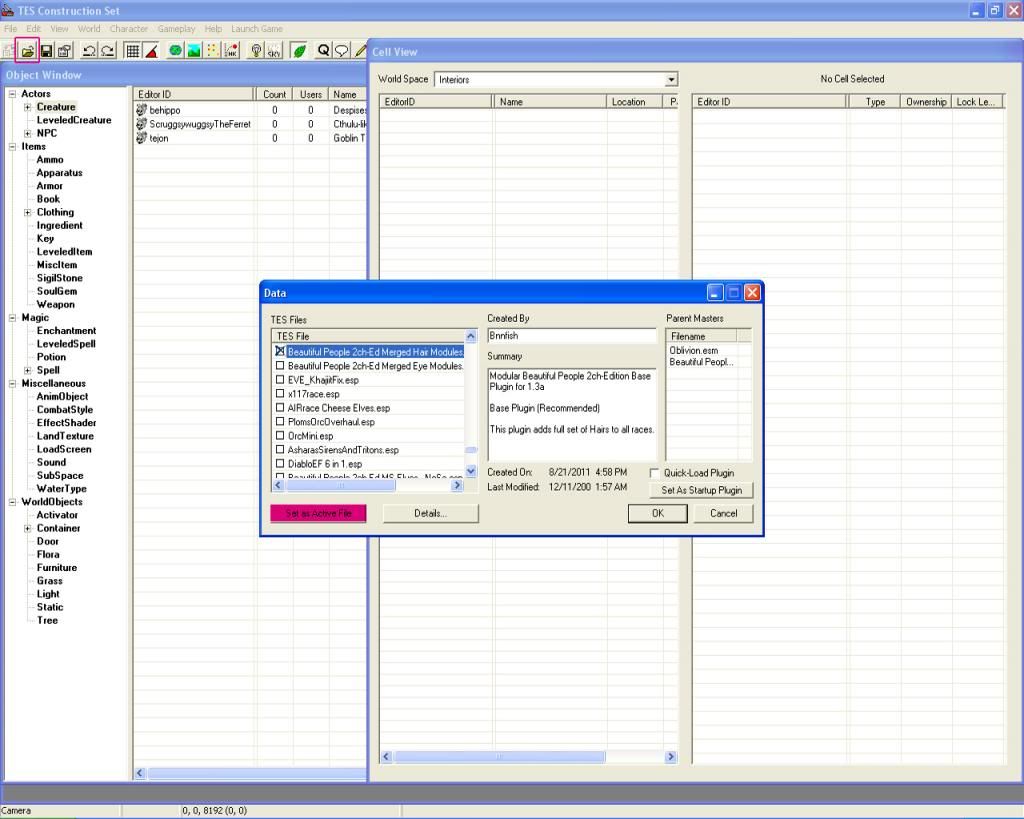
Task: Open the World Space dropdown
Action: (x=671, y=80)
